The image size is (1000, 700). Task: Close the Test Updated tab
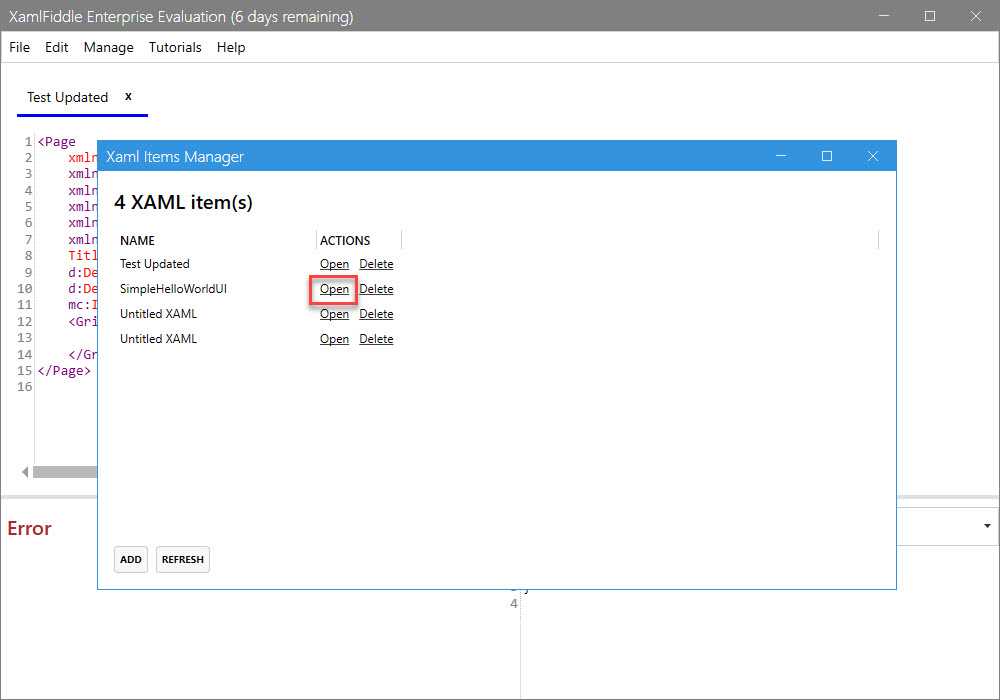(128, 96)
